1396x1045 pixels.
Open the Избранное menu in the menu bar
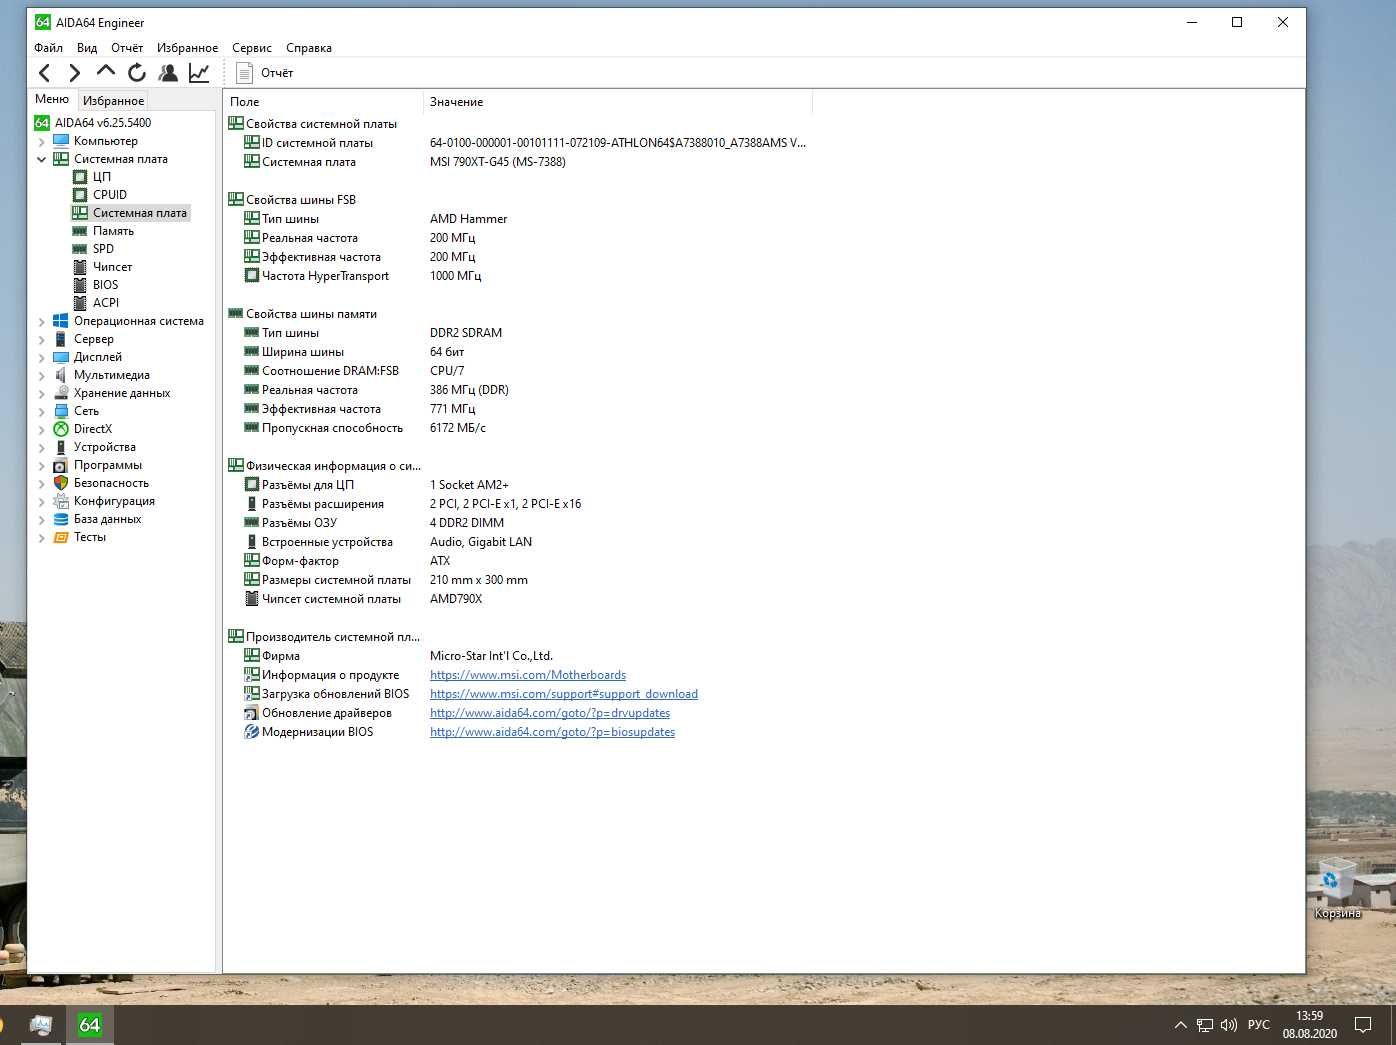[187, 47]
